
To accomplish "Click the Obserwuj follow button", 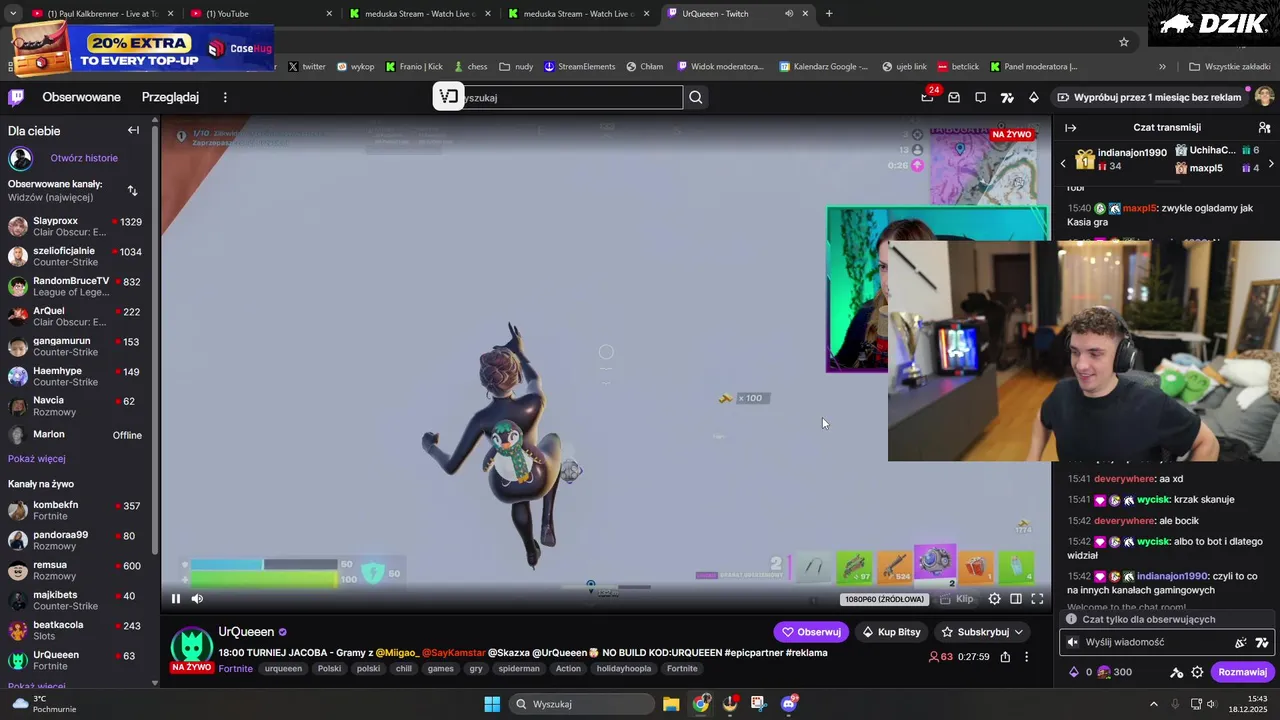I will point(811,632).
